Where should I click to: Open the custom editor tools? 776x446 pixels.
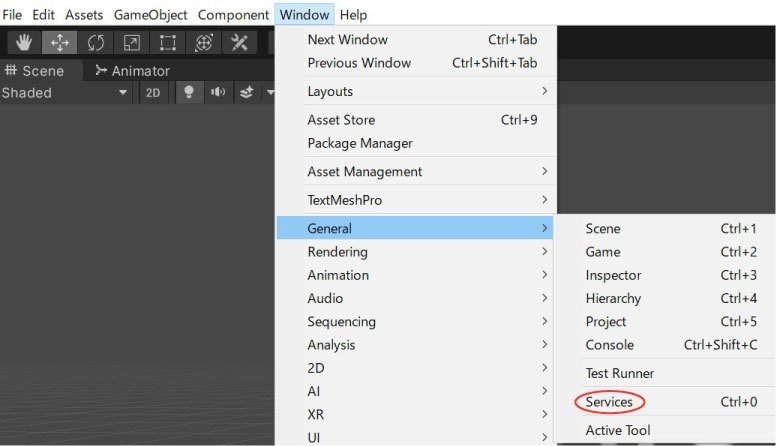[x=239, y=43]
